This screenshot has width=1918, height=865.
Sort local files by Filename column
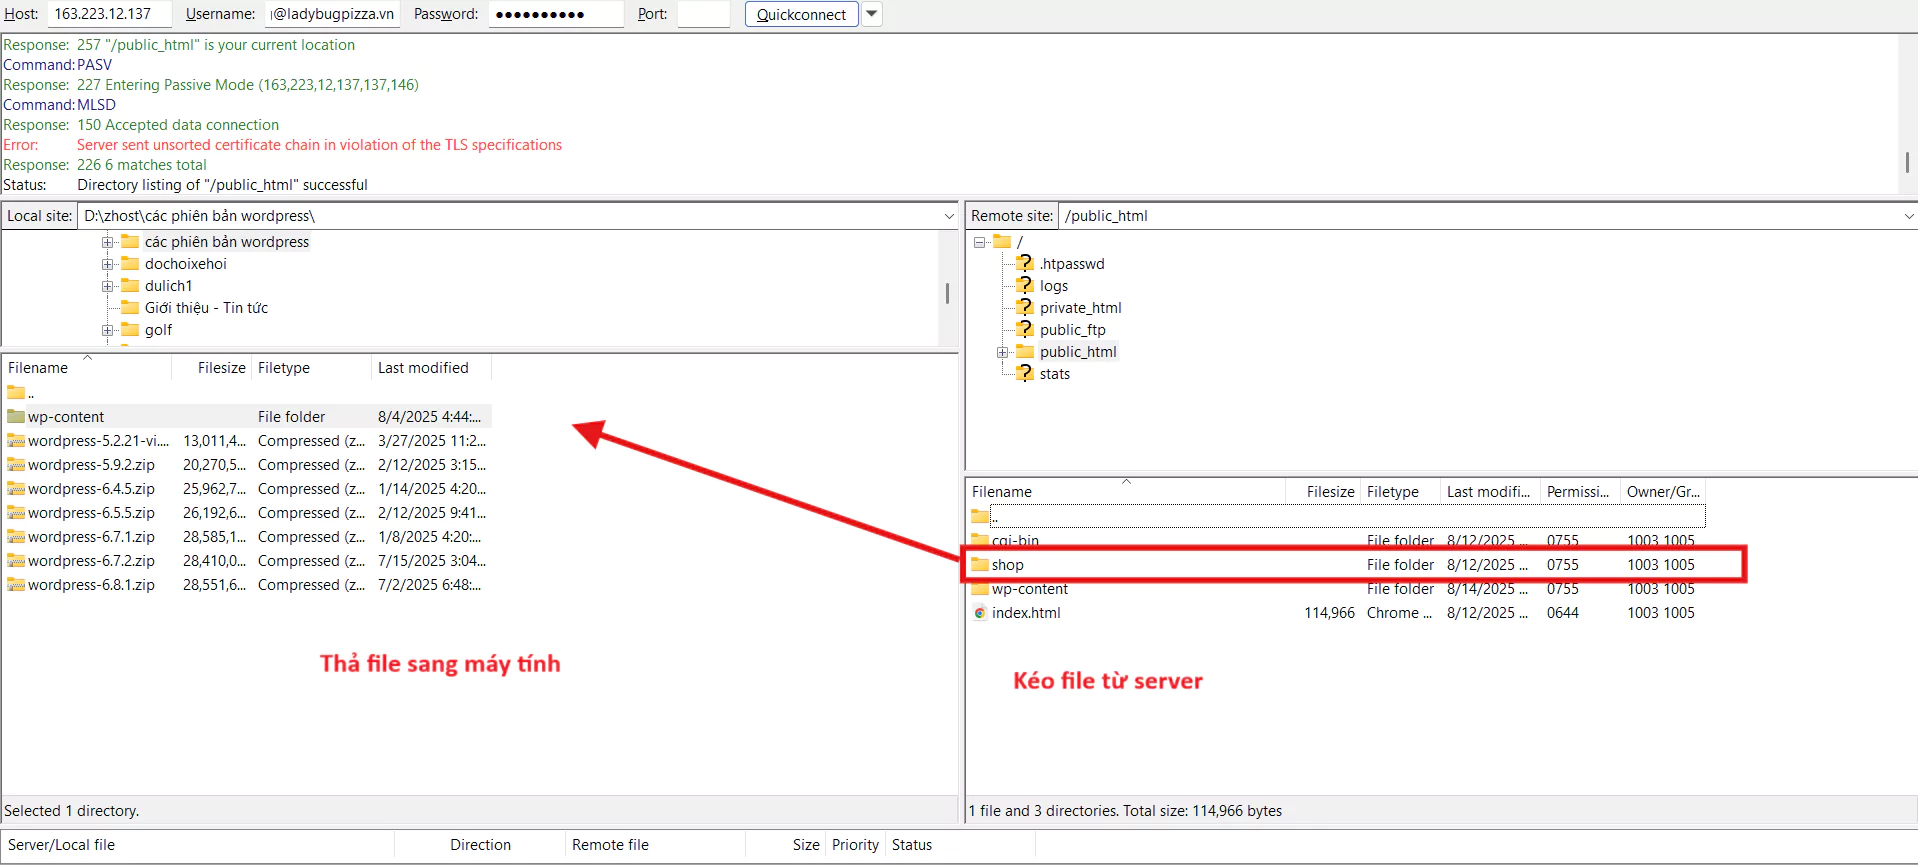[87, 367]
